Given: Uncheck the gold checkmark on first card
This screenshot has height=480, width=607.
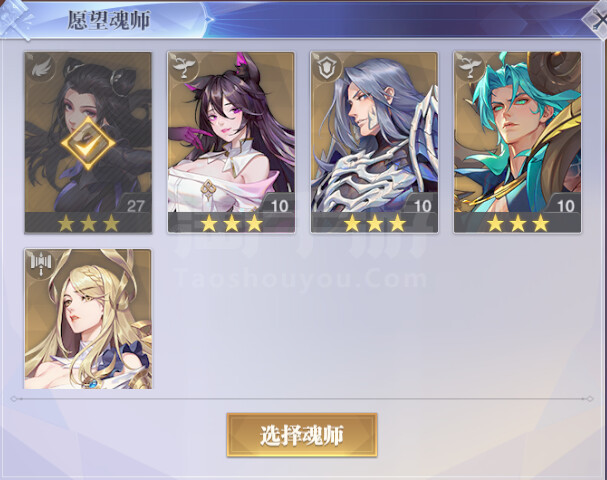Looking at the screenshot, I should (88, 143).
